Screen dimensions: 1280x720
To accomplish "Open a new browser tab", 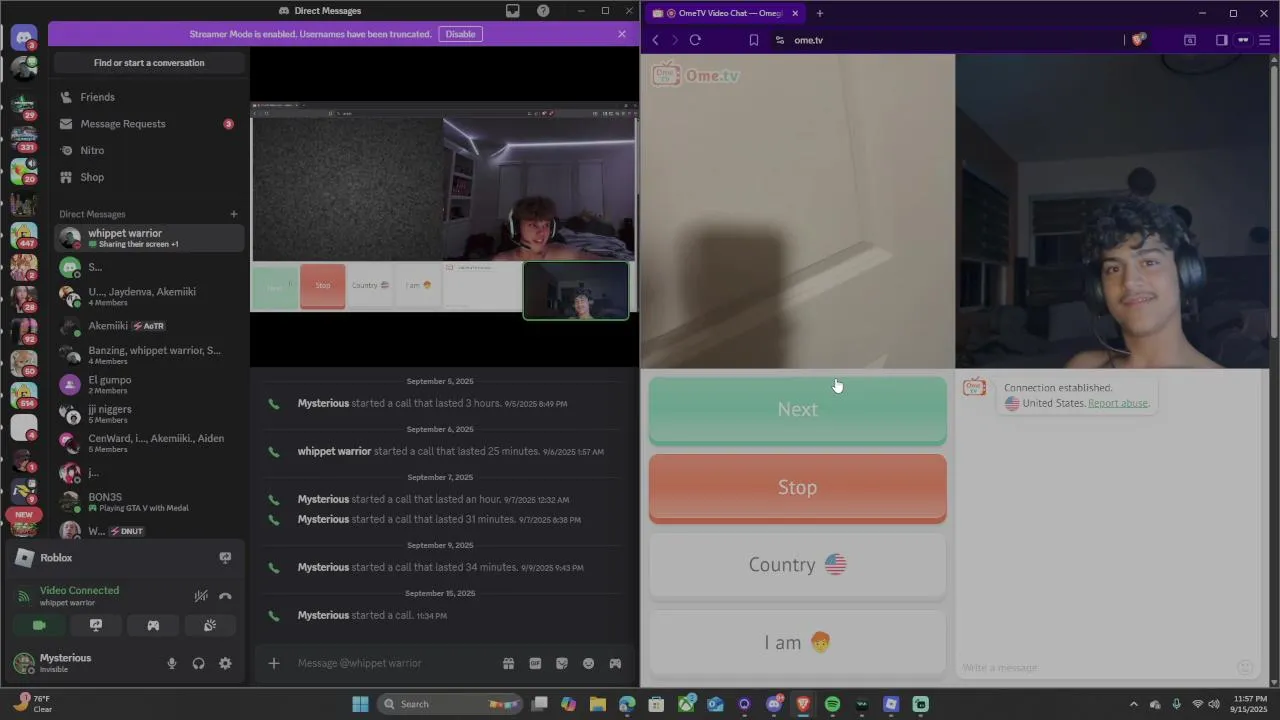I will point(820,13).
